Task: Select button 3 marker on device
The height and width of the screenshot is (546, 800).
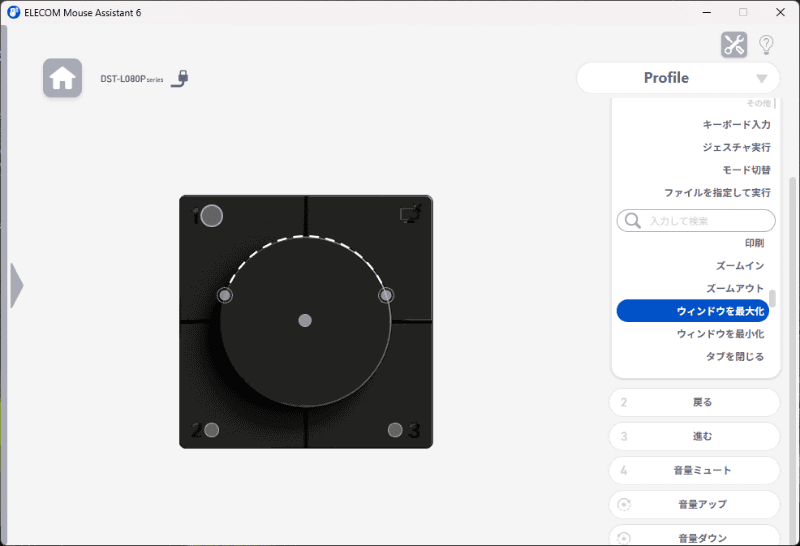Action: click(395, 430)
